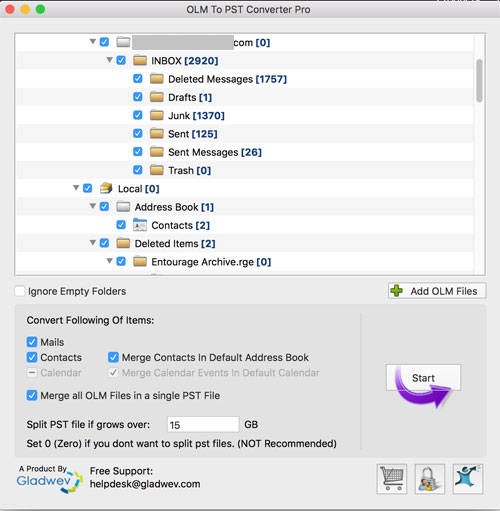This screenshot has width=500, height=511.
Task: Select the Deleted Messages [1757] row text
Action: [x=227, y=79]
